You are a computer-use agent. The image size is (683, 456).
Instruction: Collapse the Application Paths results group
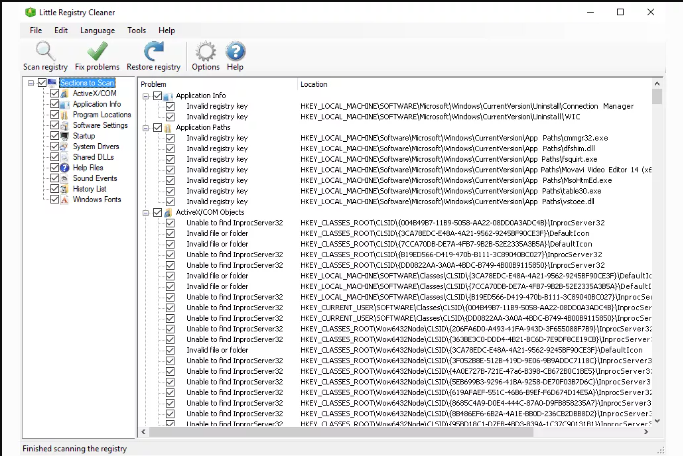click(146, 128)
